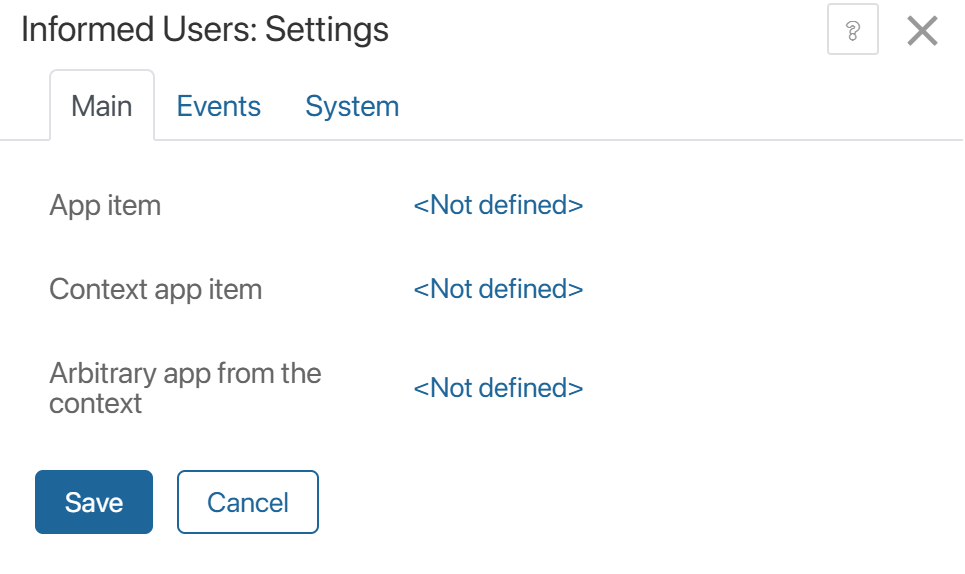Image resolution: width=965 pixels, height=574 pixels.
Task: Click the Context app item label
Action: point(155,289)
